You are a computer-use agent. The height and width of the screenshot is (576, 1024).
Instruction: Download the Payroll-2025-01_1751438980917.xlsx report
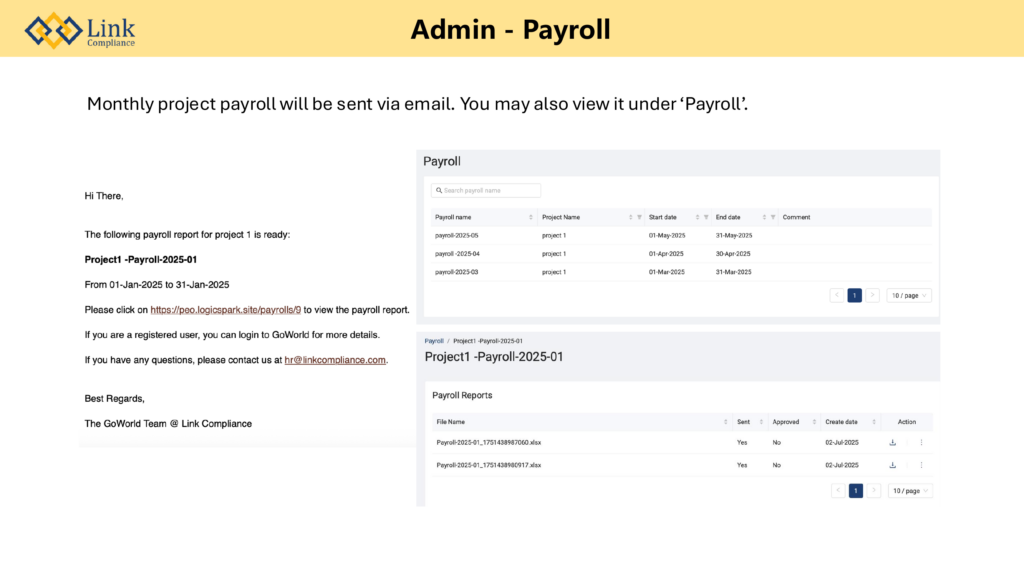click(x=892, y=465)
